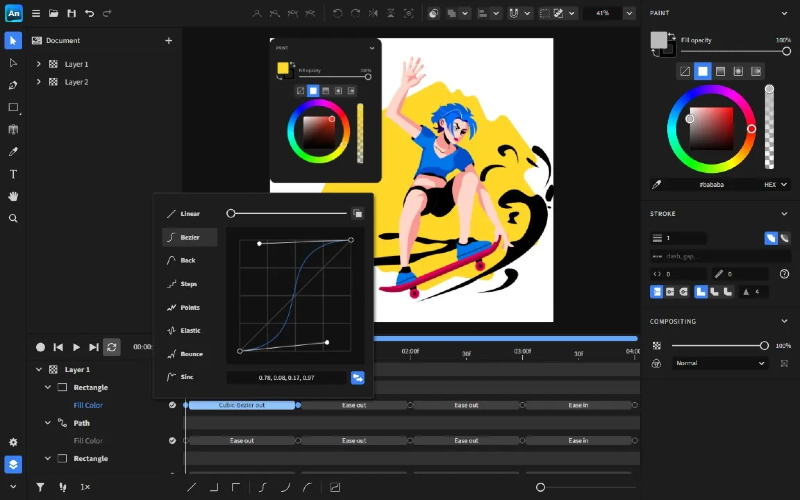Click the 1× playback speed button
The height and width of the screenshot is (500, 800).
pos(85,487)
